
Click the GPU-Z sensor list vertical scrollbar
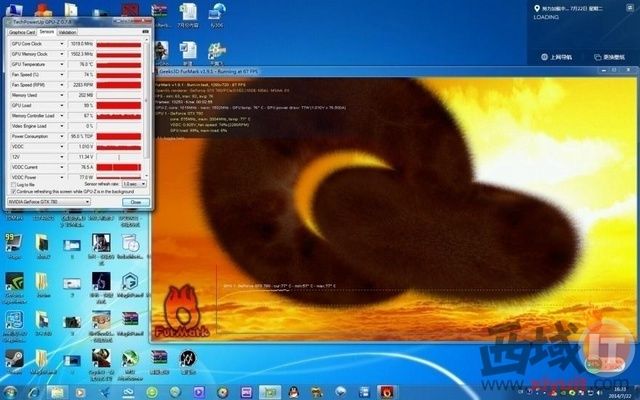(x=146, y=100)
